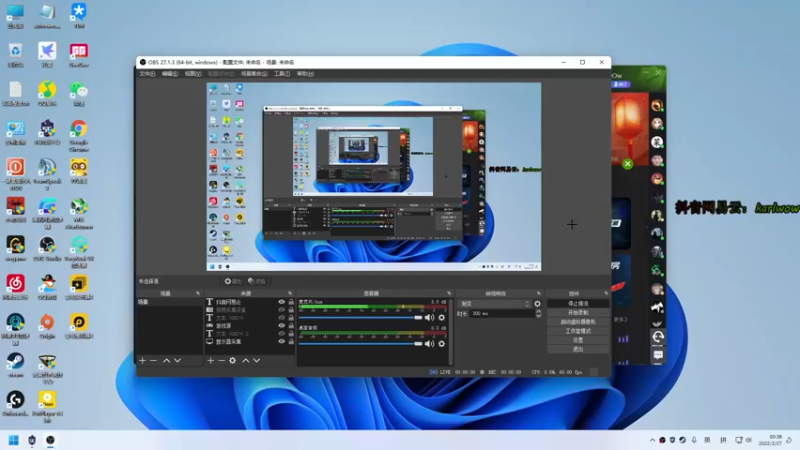800x450 pixels.
Task: Open the 工具(T) menu
Action: pyautogui.click(x=282, y=74)
